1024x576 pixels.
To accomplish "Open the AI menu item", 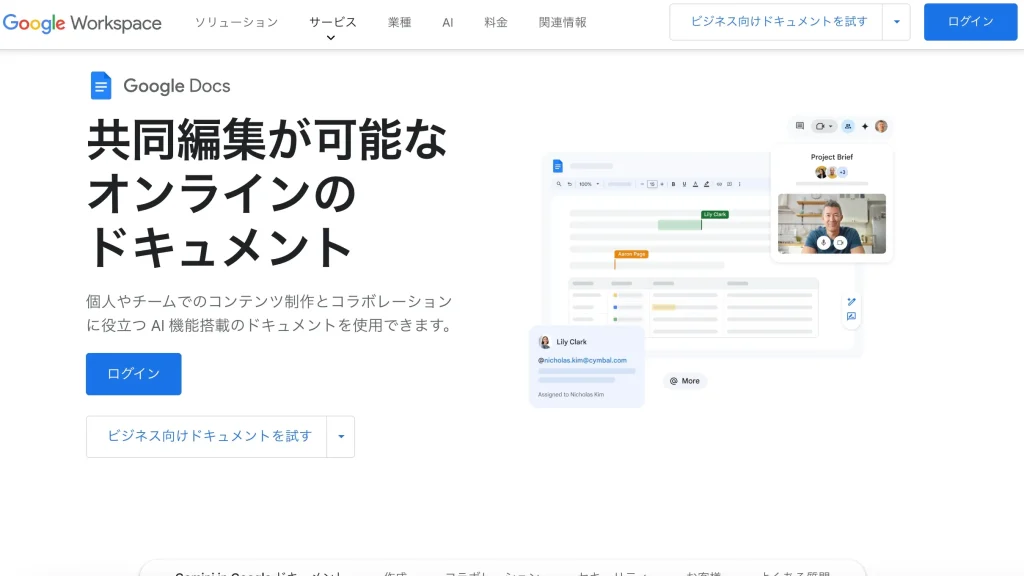I will pos(447,22).
